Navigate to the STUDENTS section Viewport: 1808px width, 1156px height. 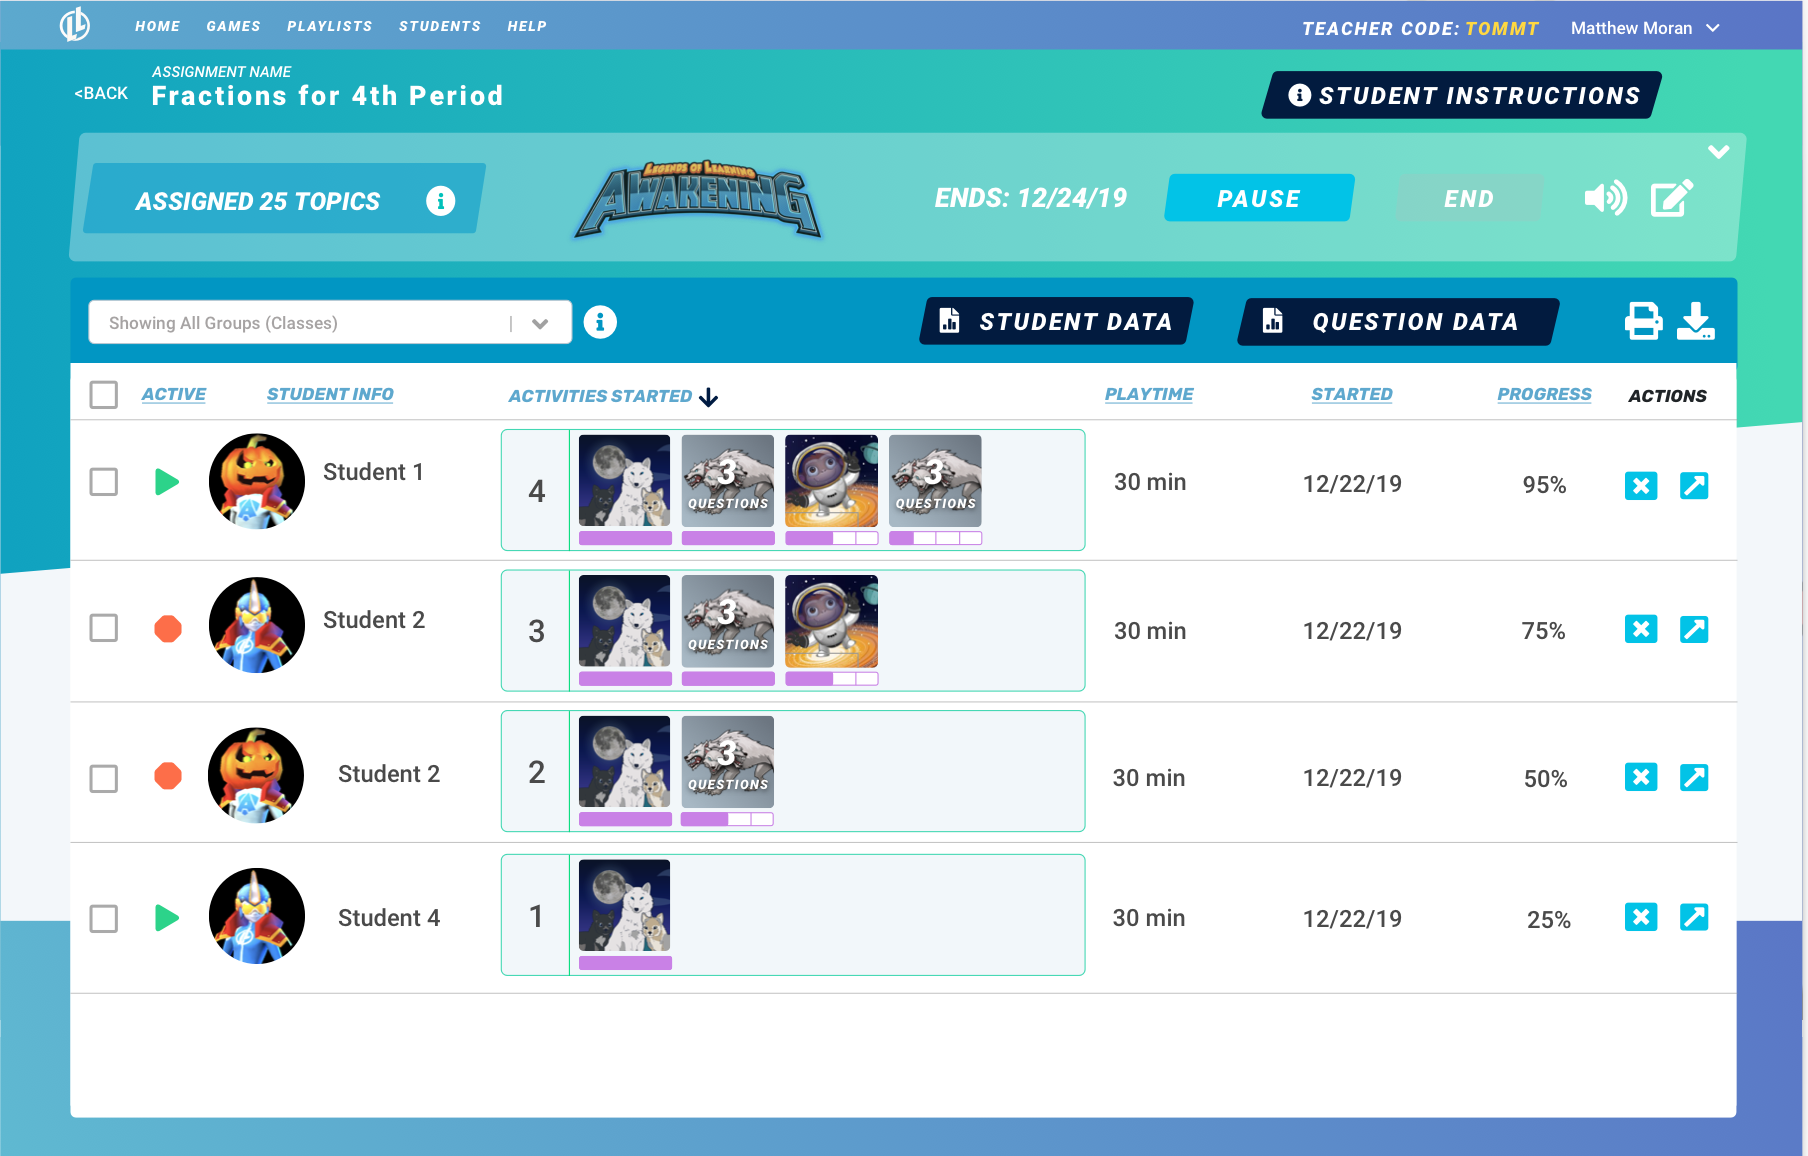440,26
